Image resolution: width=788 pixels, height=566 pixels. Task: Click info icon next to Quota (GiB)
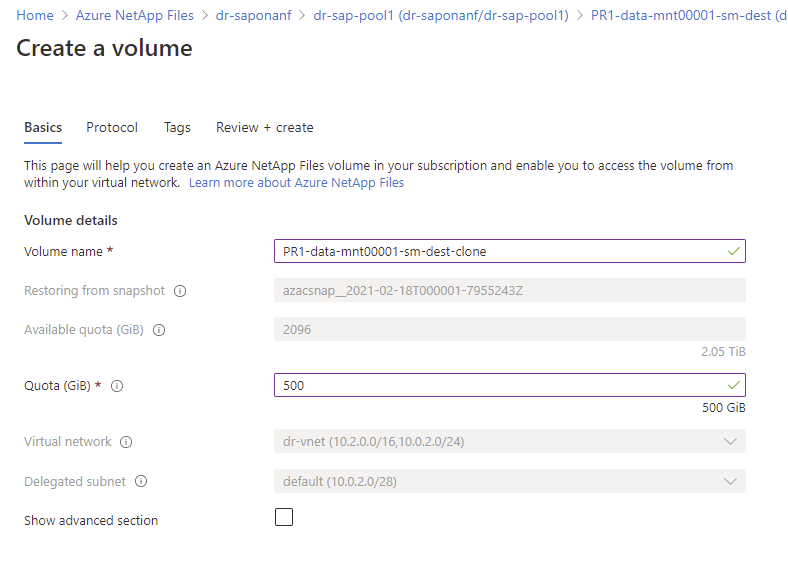[x=117, y=386]
